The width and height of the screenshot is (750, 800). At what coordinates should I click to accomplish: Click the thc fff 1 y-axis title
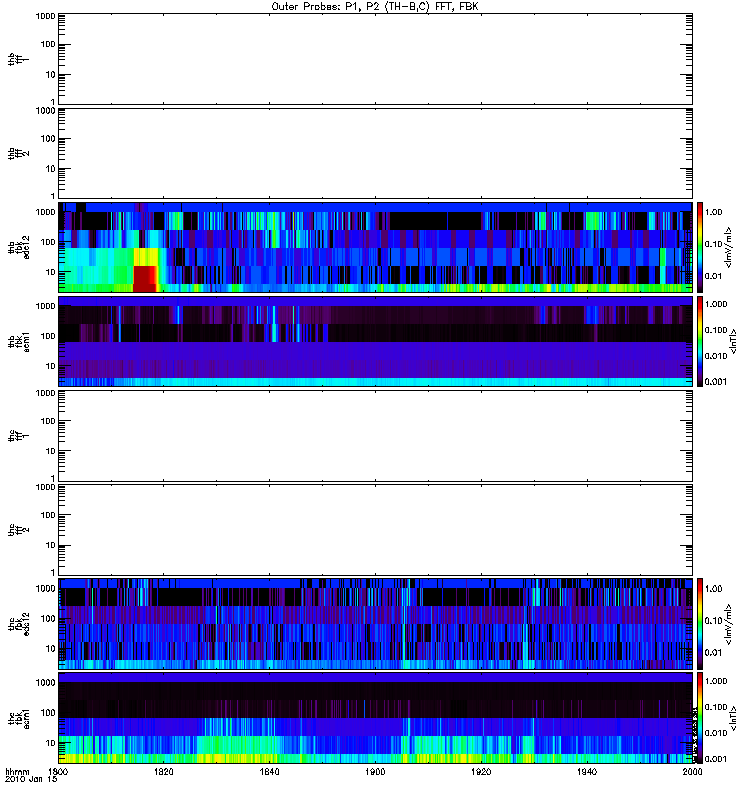pos(18,436)
